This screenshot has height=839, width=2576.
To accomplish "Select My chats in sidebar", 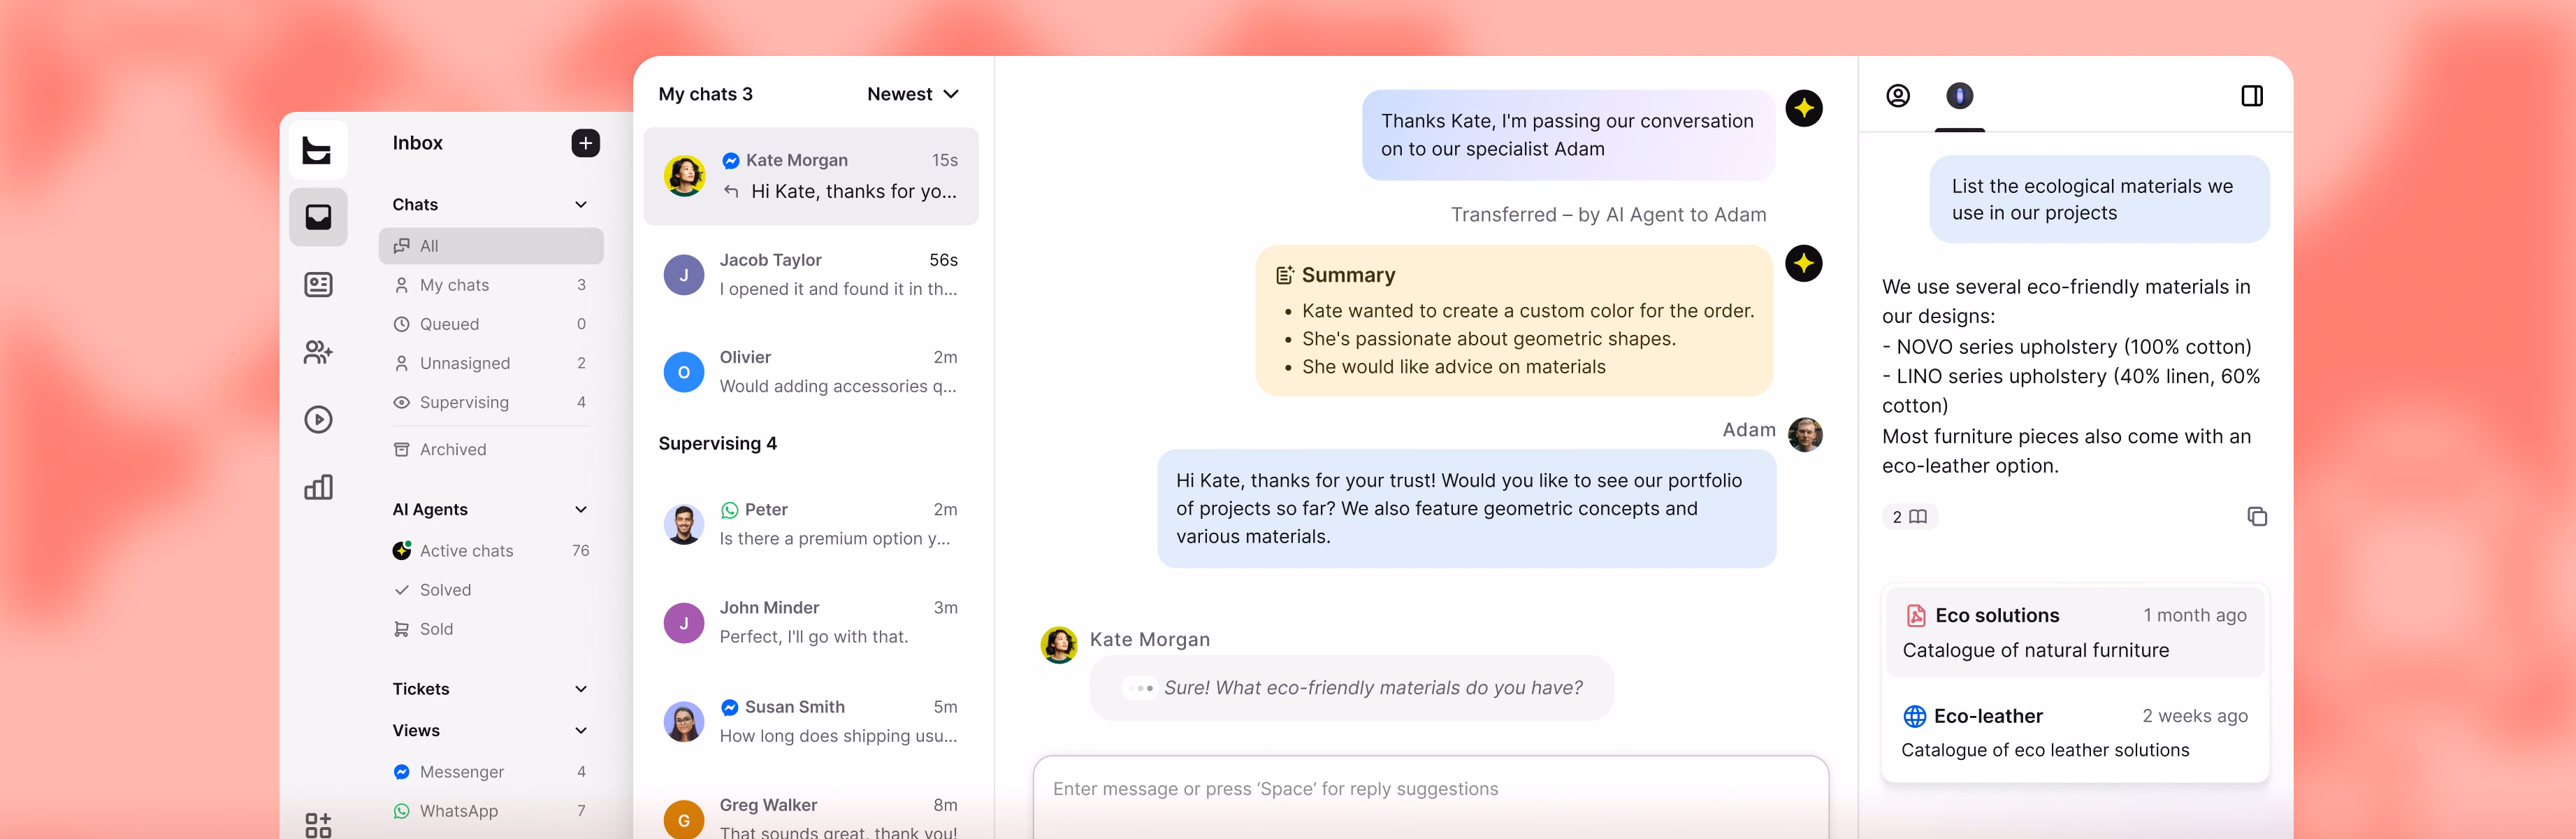I will (491, 285).
